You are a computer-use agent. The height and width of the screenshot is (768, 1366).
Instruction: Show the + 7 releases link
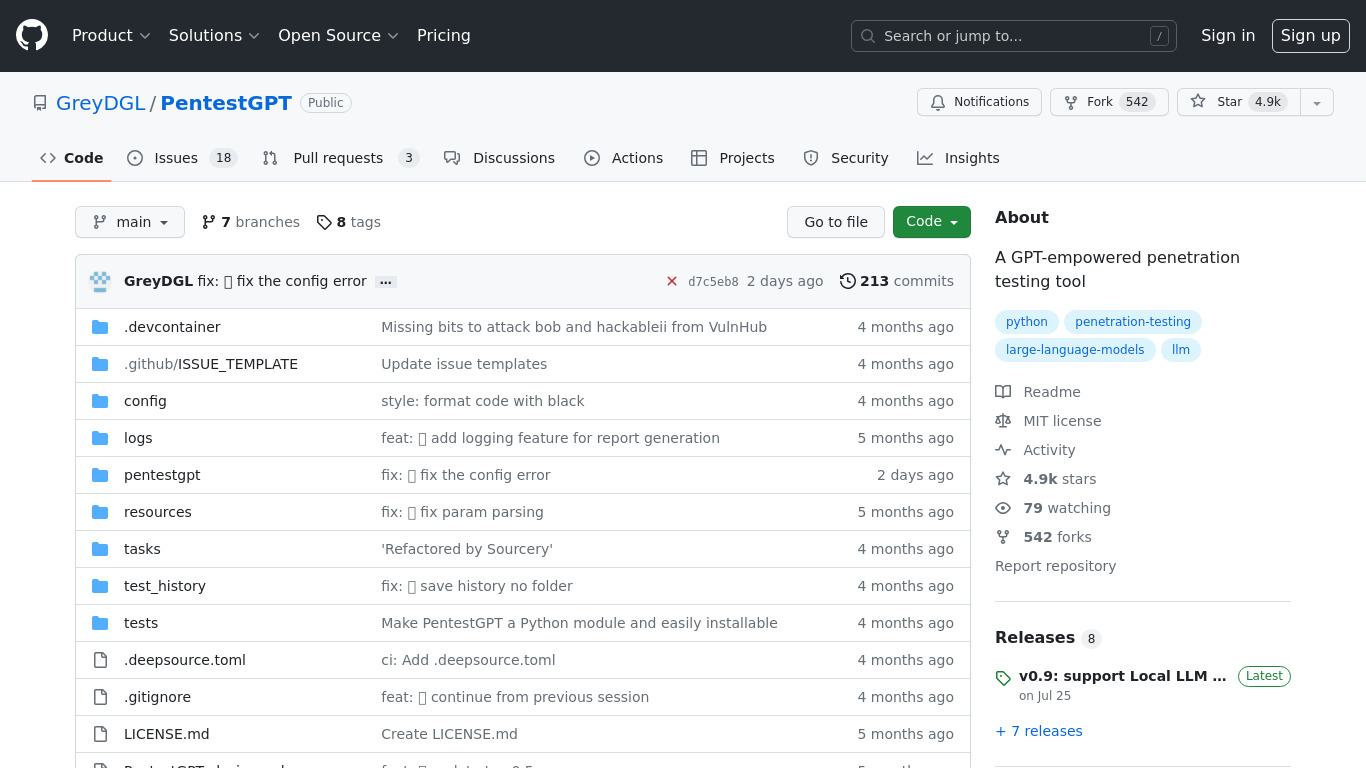point(1039,731)
